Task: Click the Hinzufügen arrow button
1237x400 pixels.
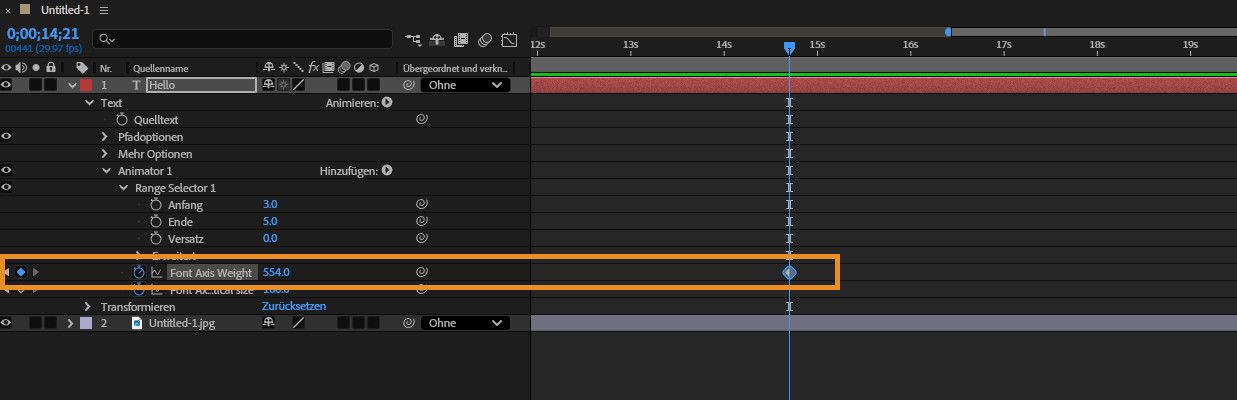Action: point(387,170)
